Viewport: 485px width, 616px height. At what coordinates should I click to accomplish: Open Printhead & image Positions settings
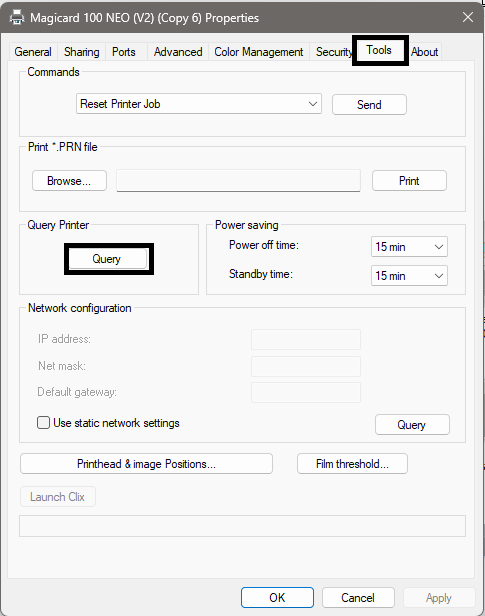[146, 464]
